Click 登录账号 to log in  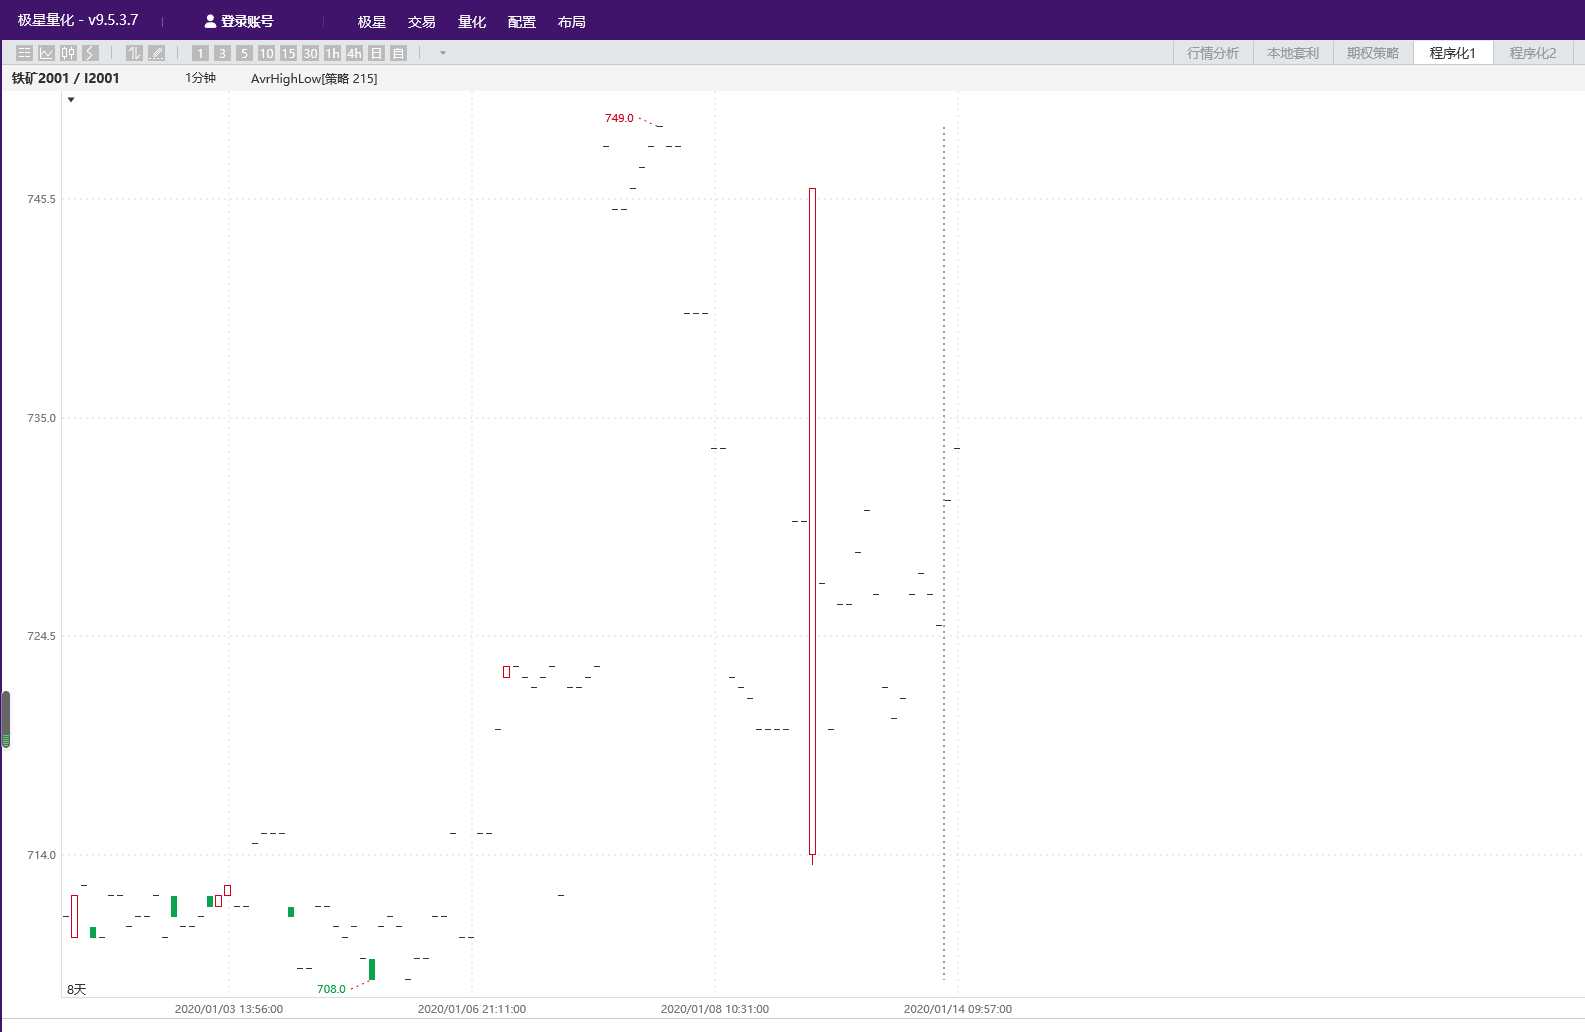point(239,21)
